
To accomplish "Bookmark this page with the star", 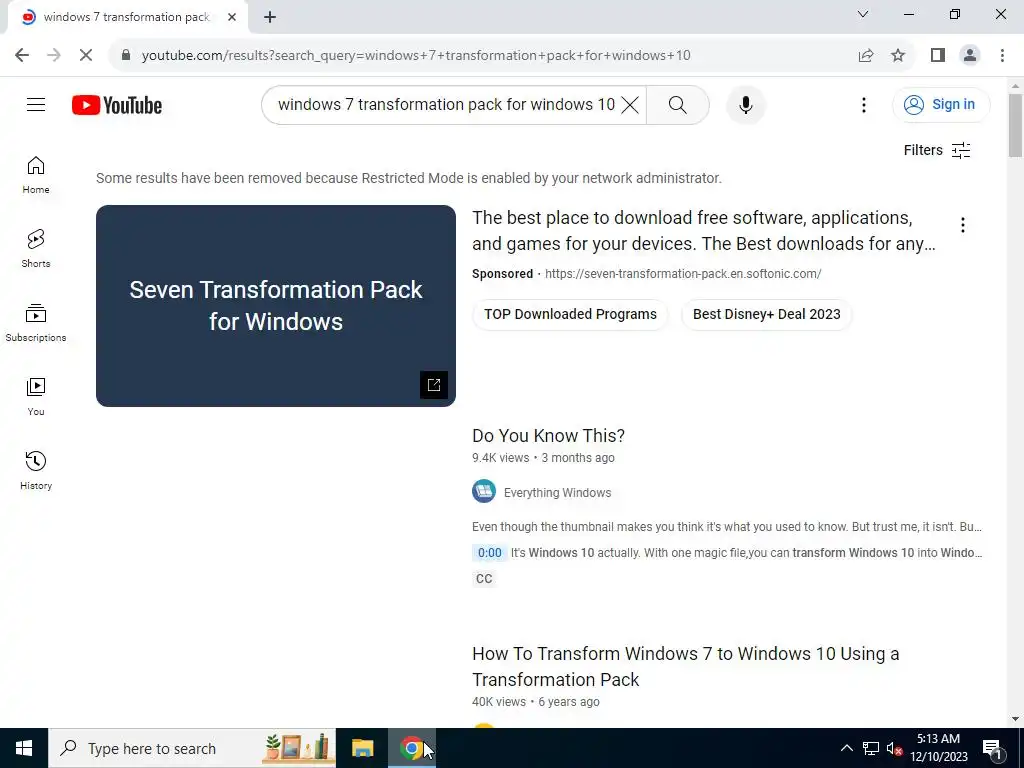I will pyautogui.click(x=898, y=56).
